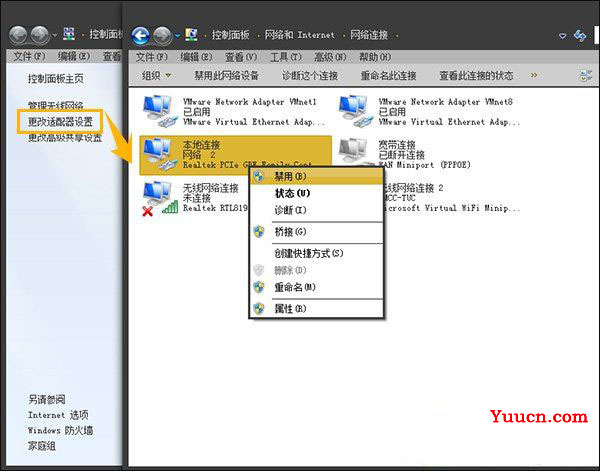Open 工具(T) menu
The image size is (600, 471).
pos(286,57)
